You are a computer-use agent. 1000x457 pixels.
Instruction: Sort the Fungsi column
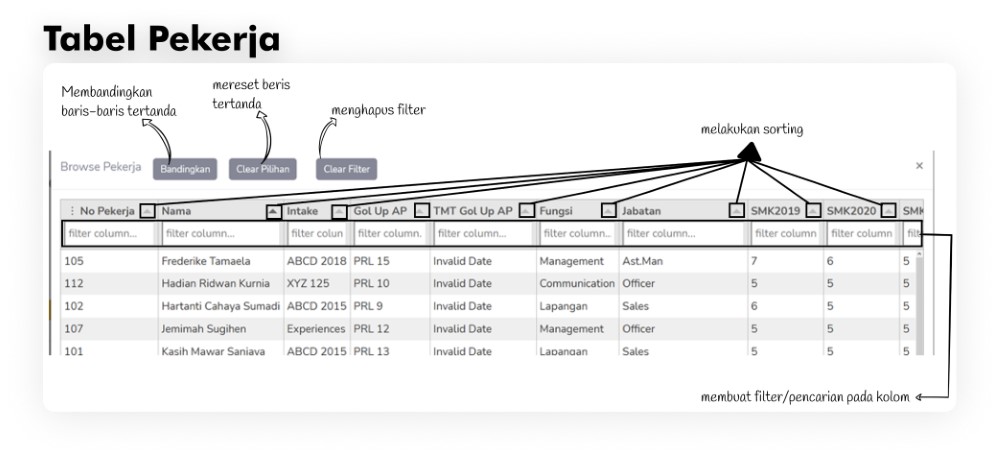[x=609, y=211]
